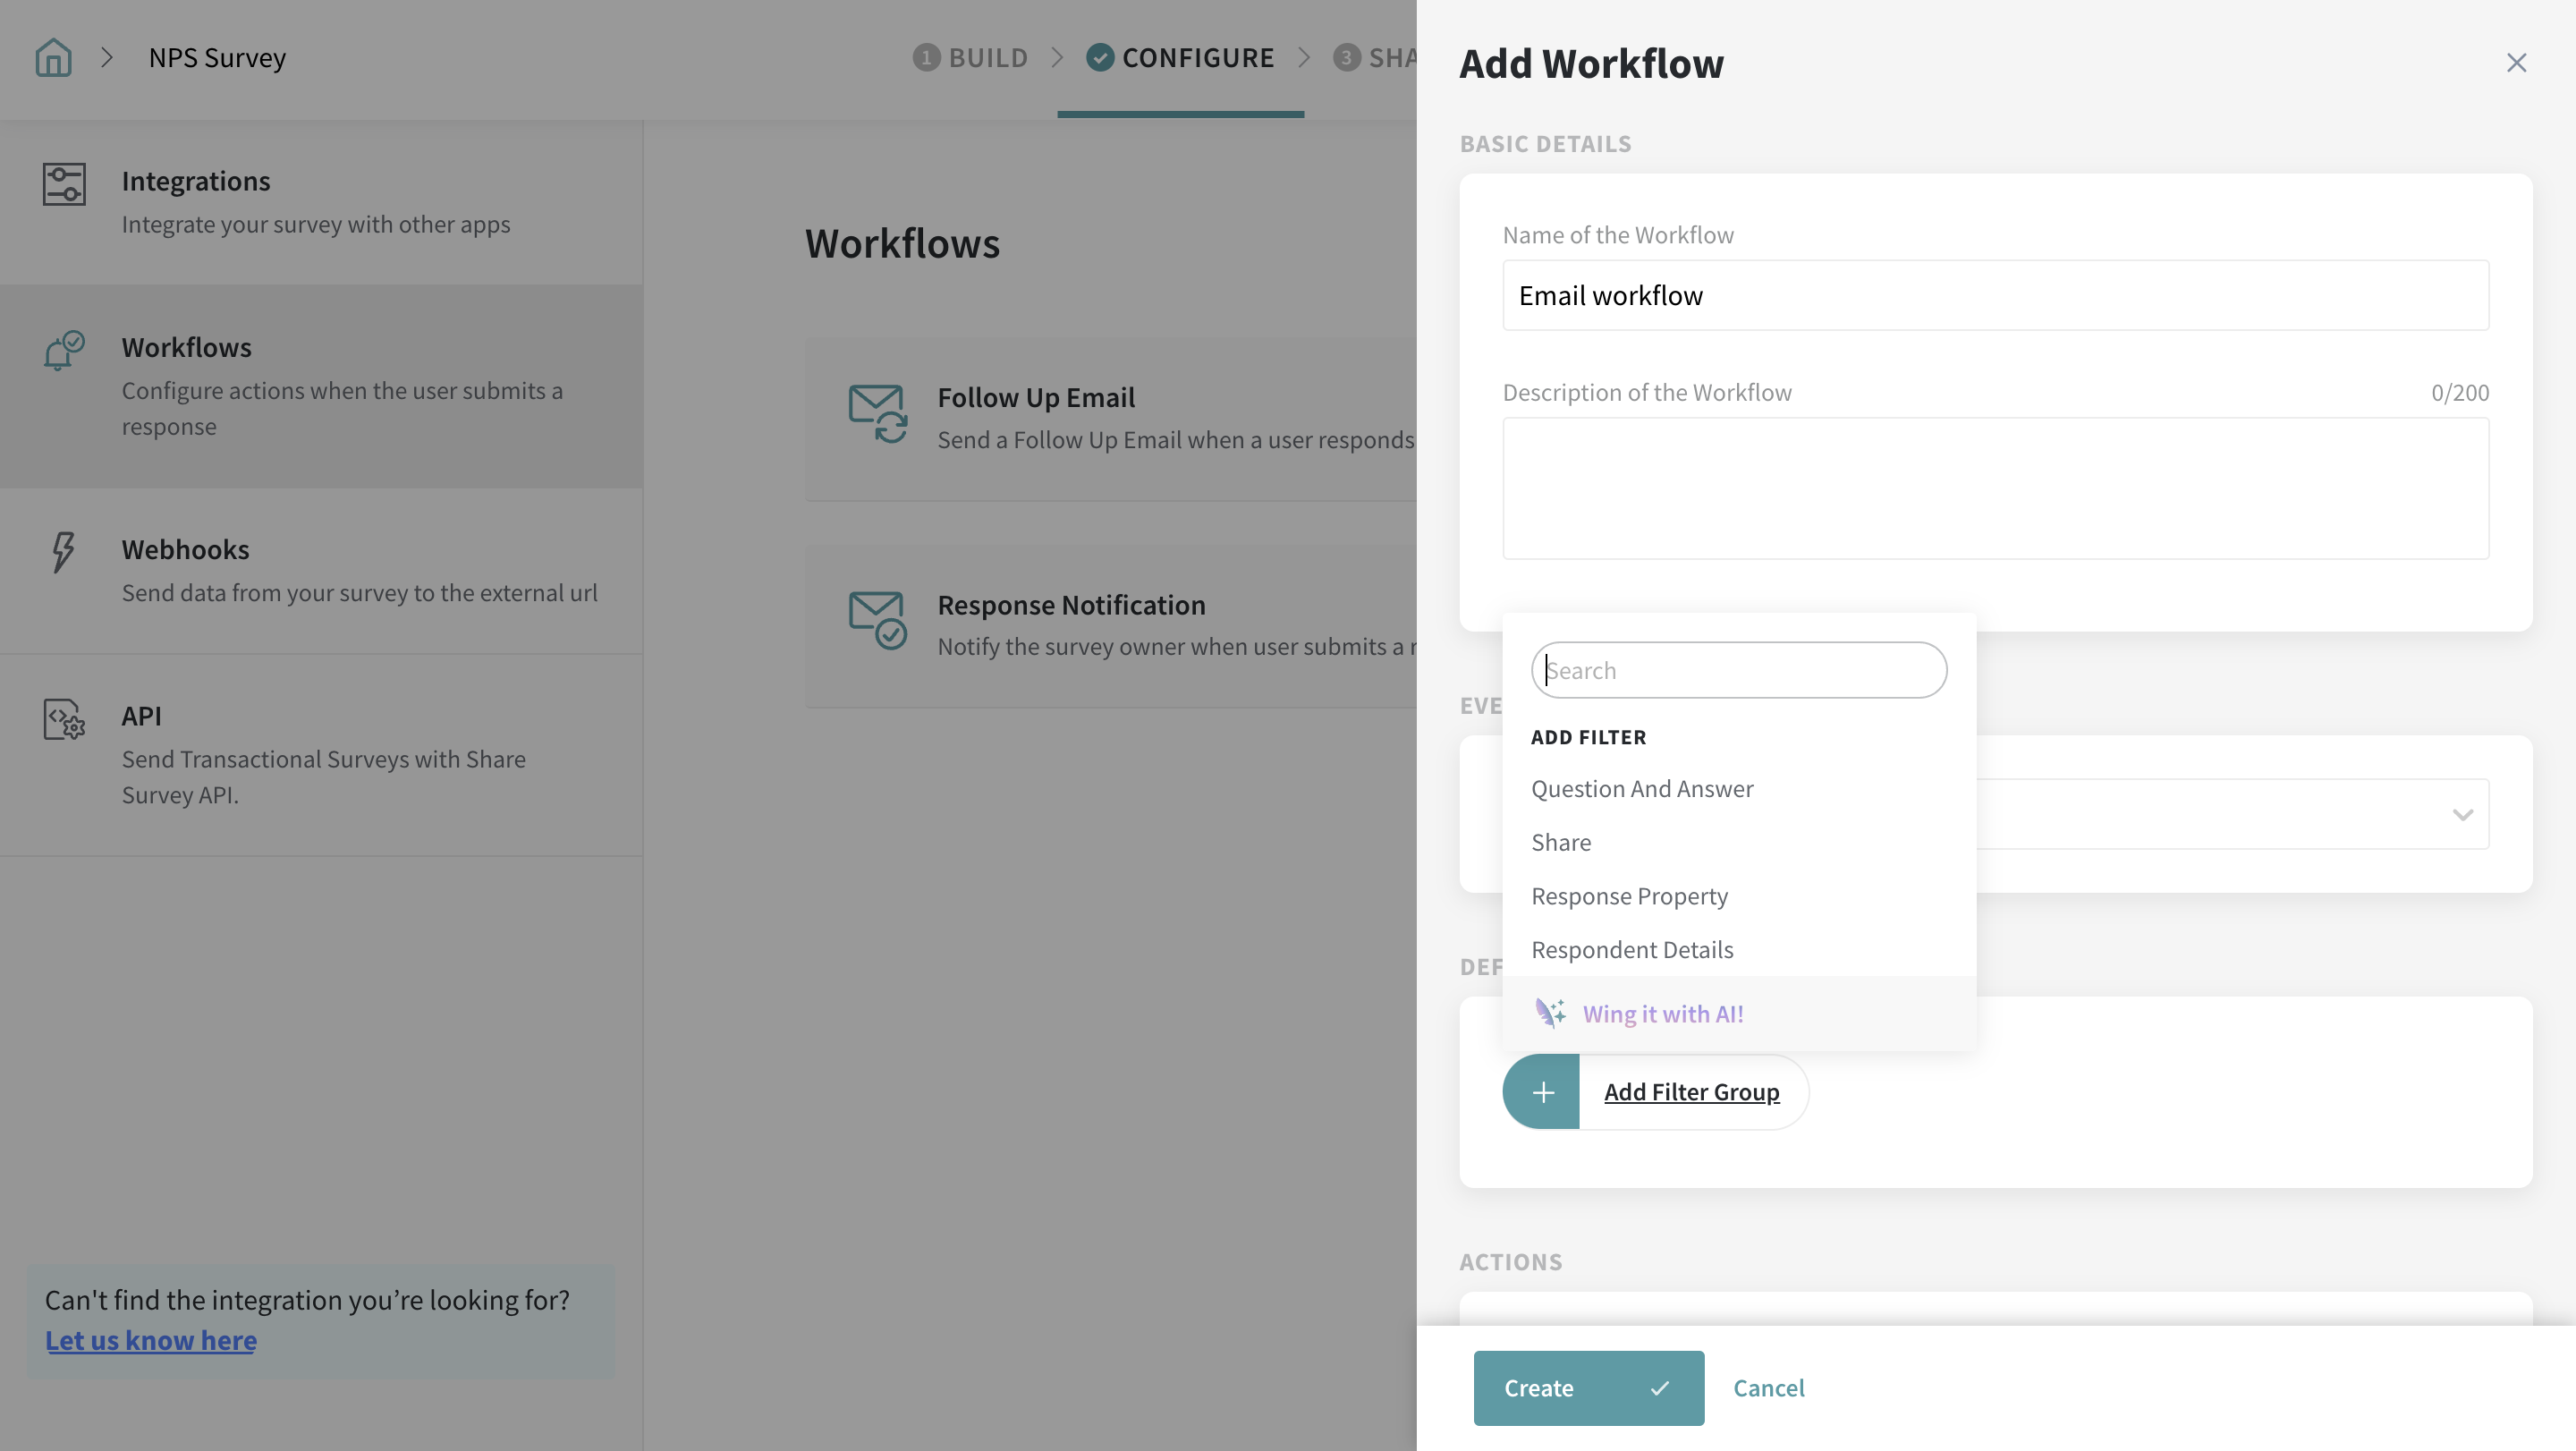This screenshot has width=2576, height=1451.
Task: Choose the Share filter option
Action: coord(1561,842)
